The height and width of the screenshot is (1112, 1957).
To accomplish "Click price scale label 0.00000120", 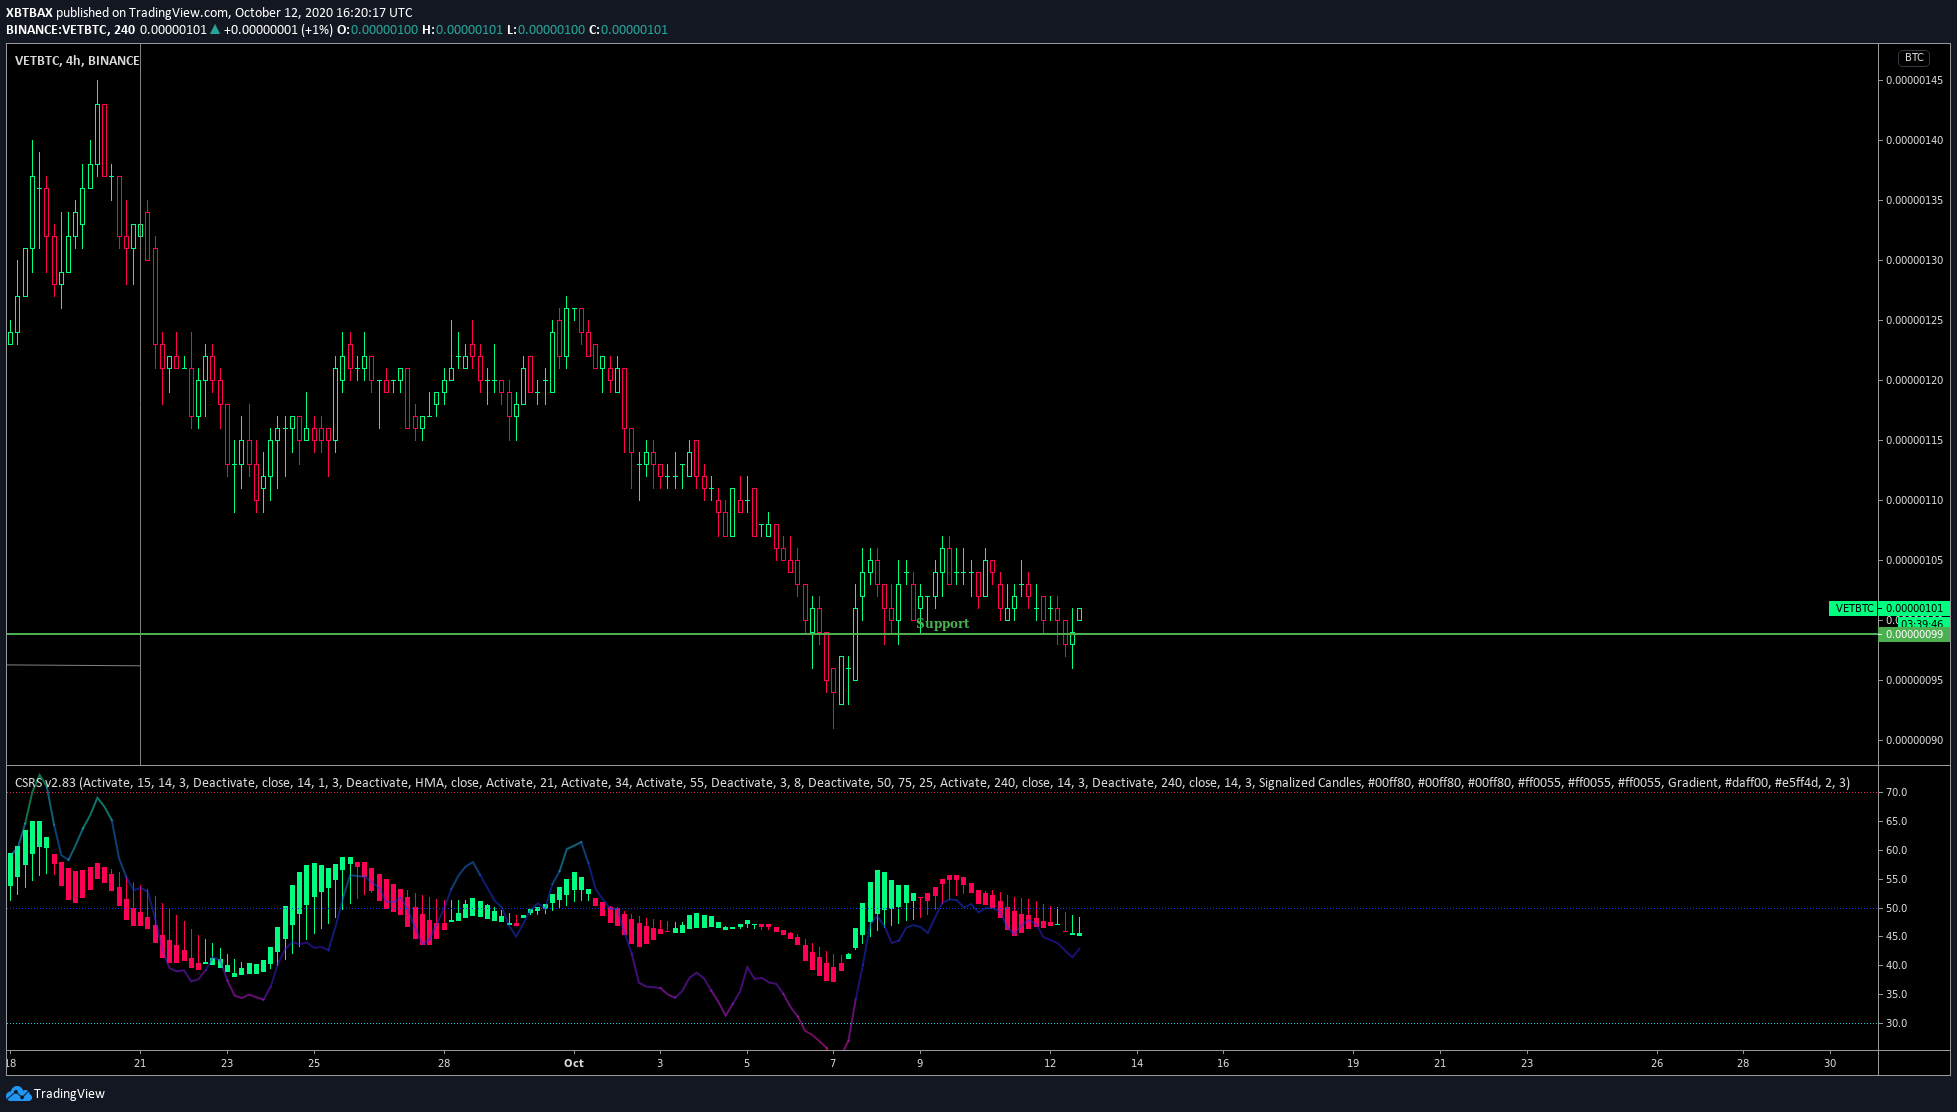I will point(1914,380).
